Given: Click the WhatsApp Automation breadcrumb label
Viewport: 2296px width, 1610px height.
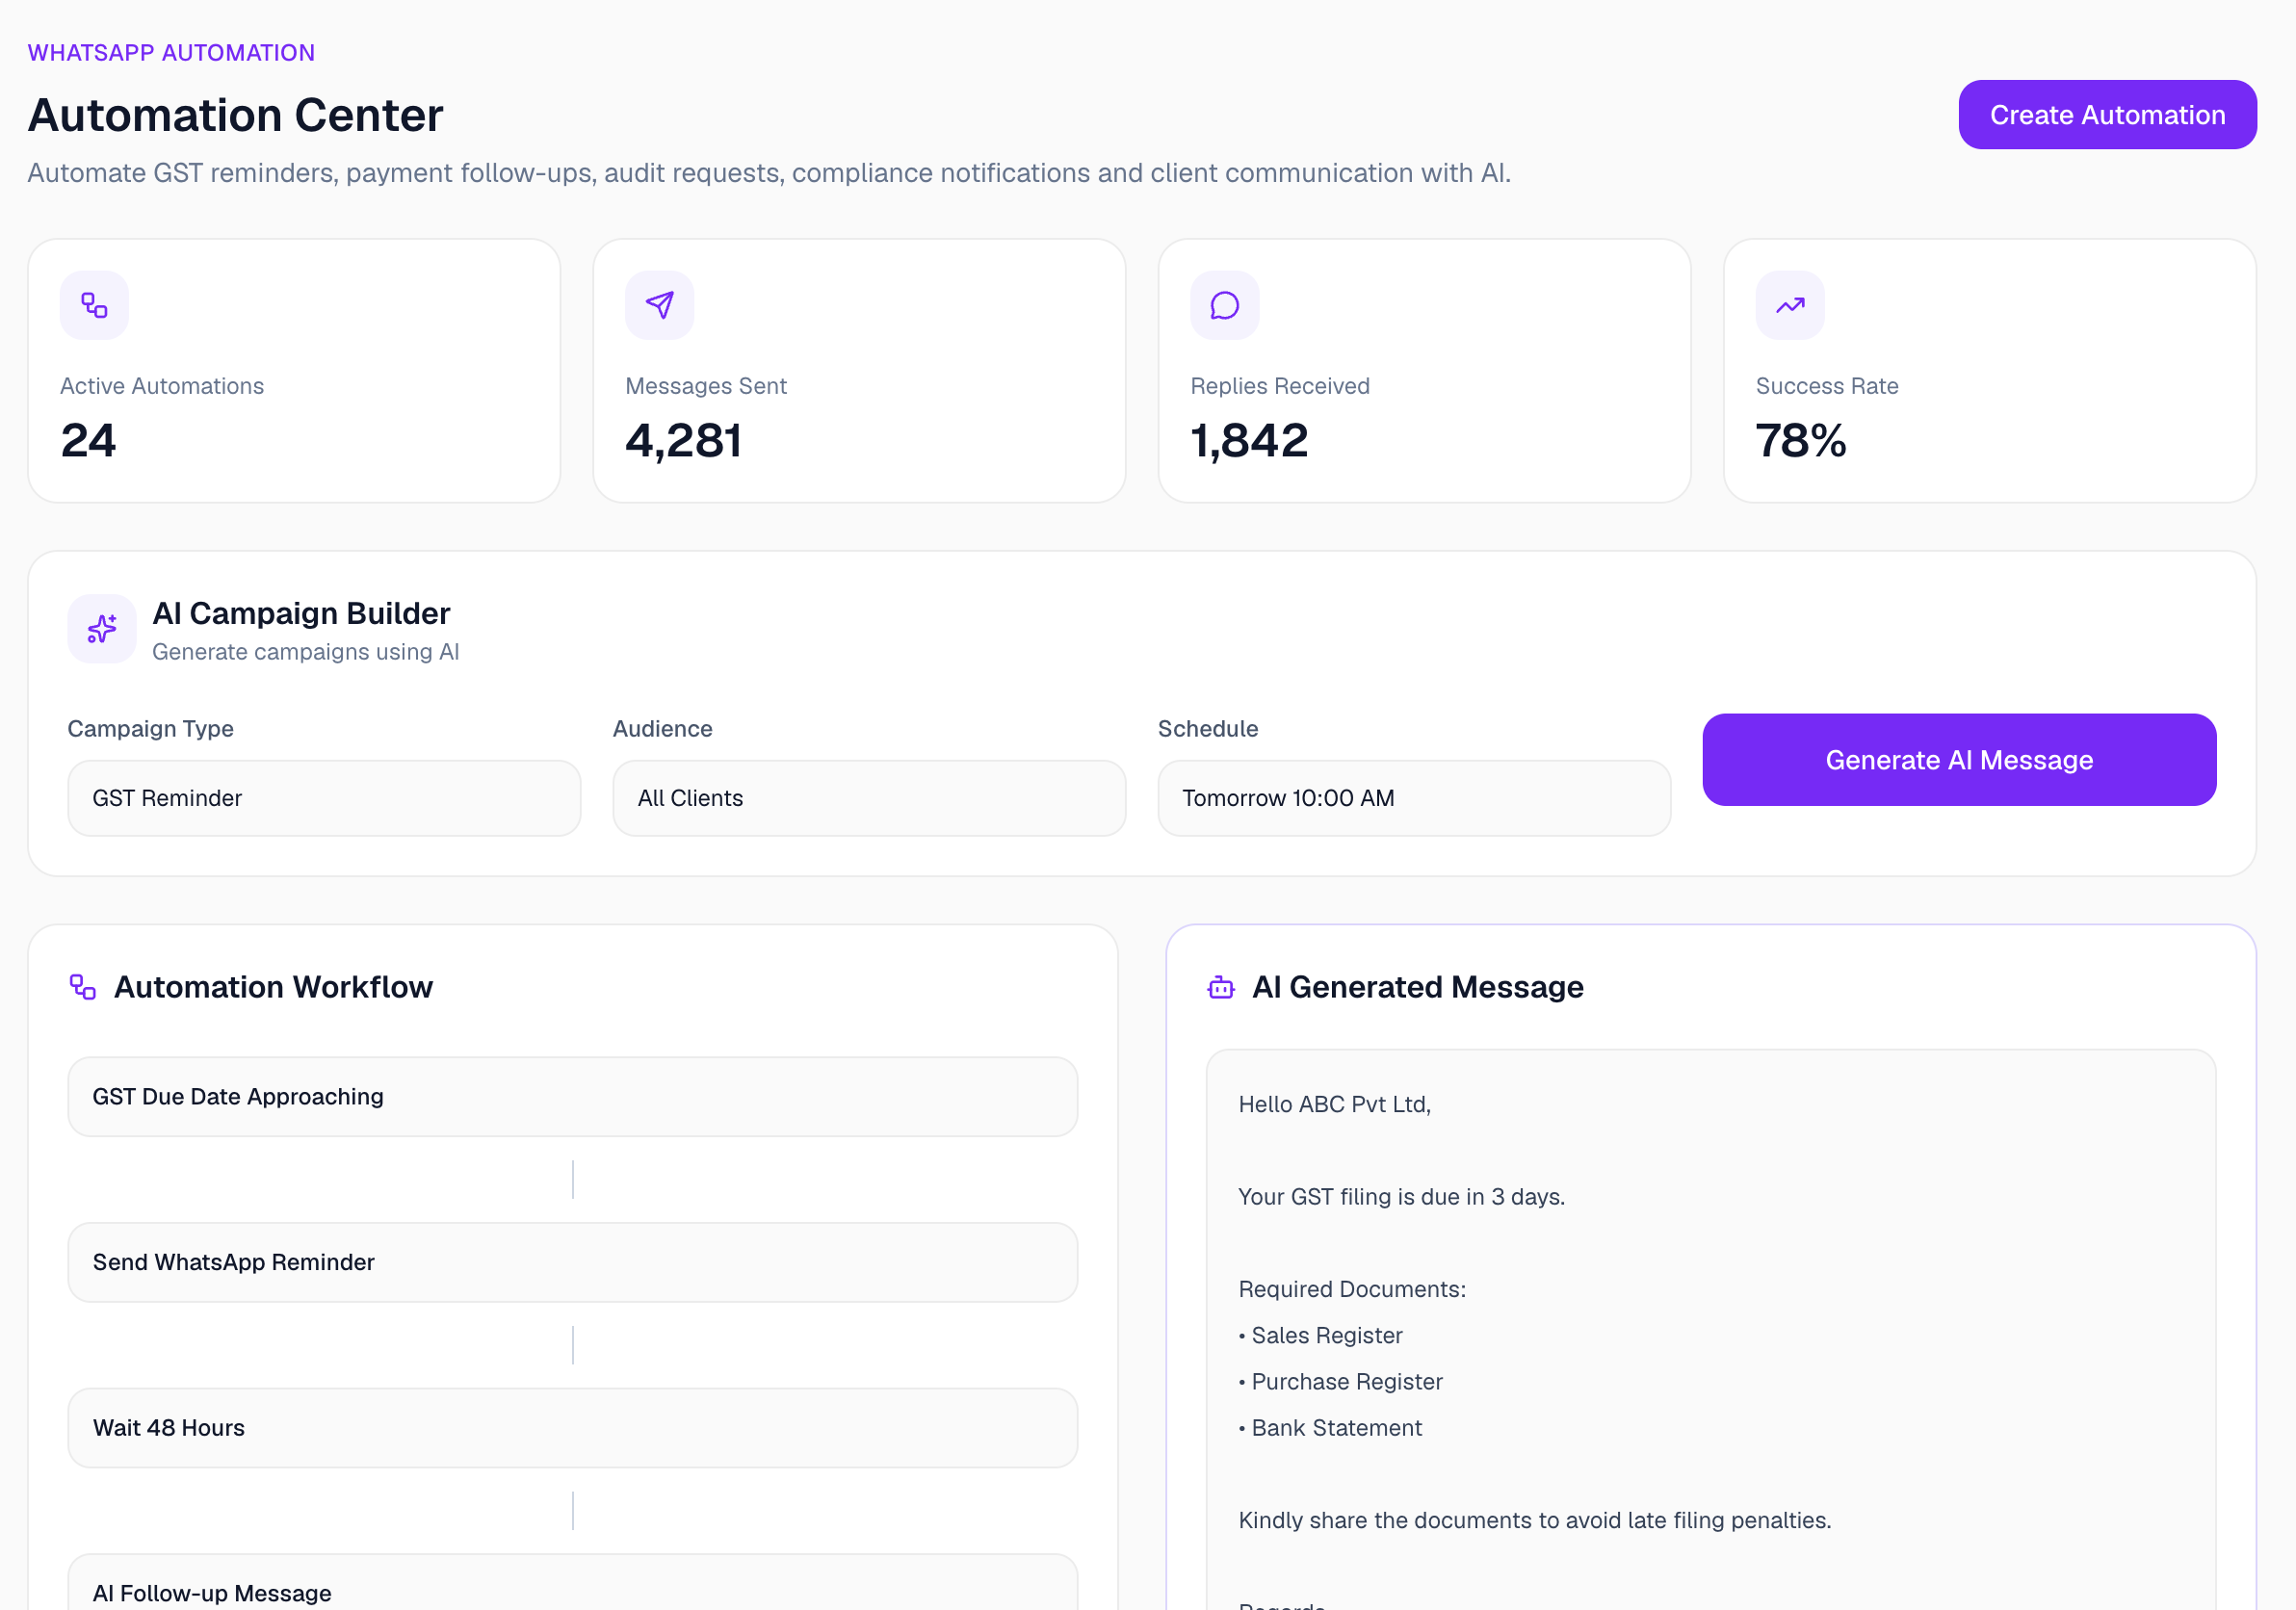Looking at the screenshot, I should tap(171, 53).
